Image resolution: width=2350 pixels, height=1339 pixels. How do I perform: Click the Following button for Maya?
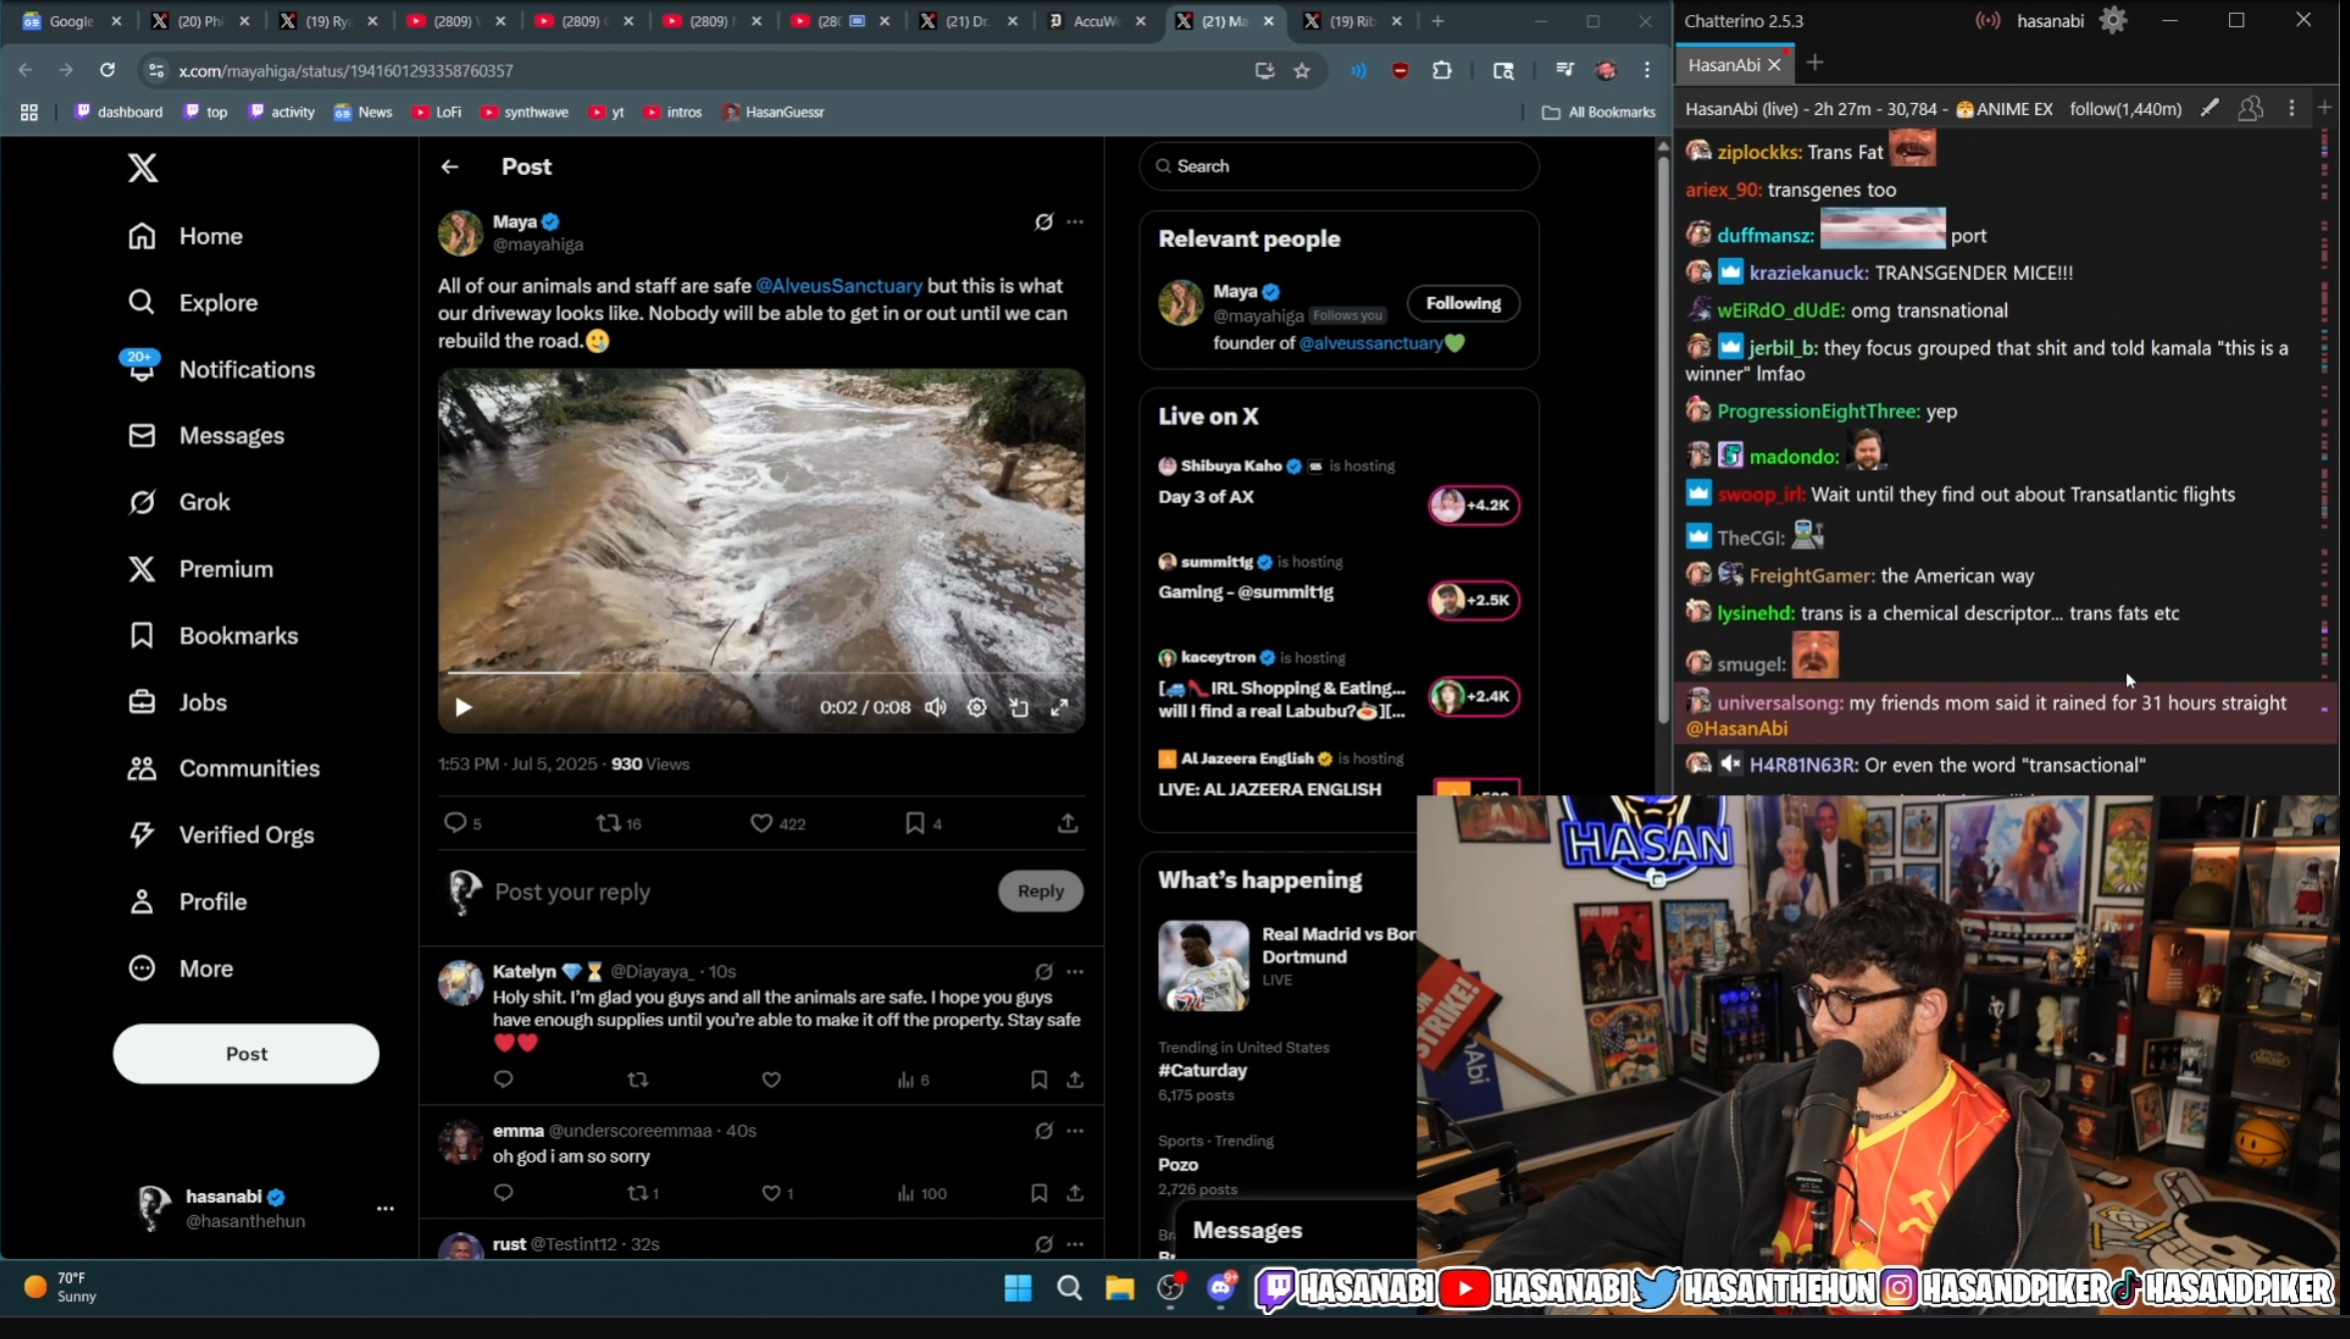[x=1463, y=303]
